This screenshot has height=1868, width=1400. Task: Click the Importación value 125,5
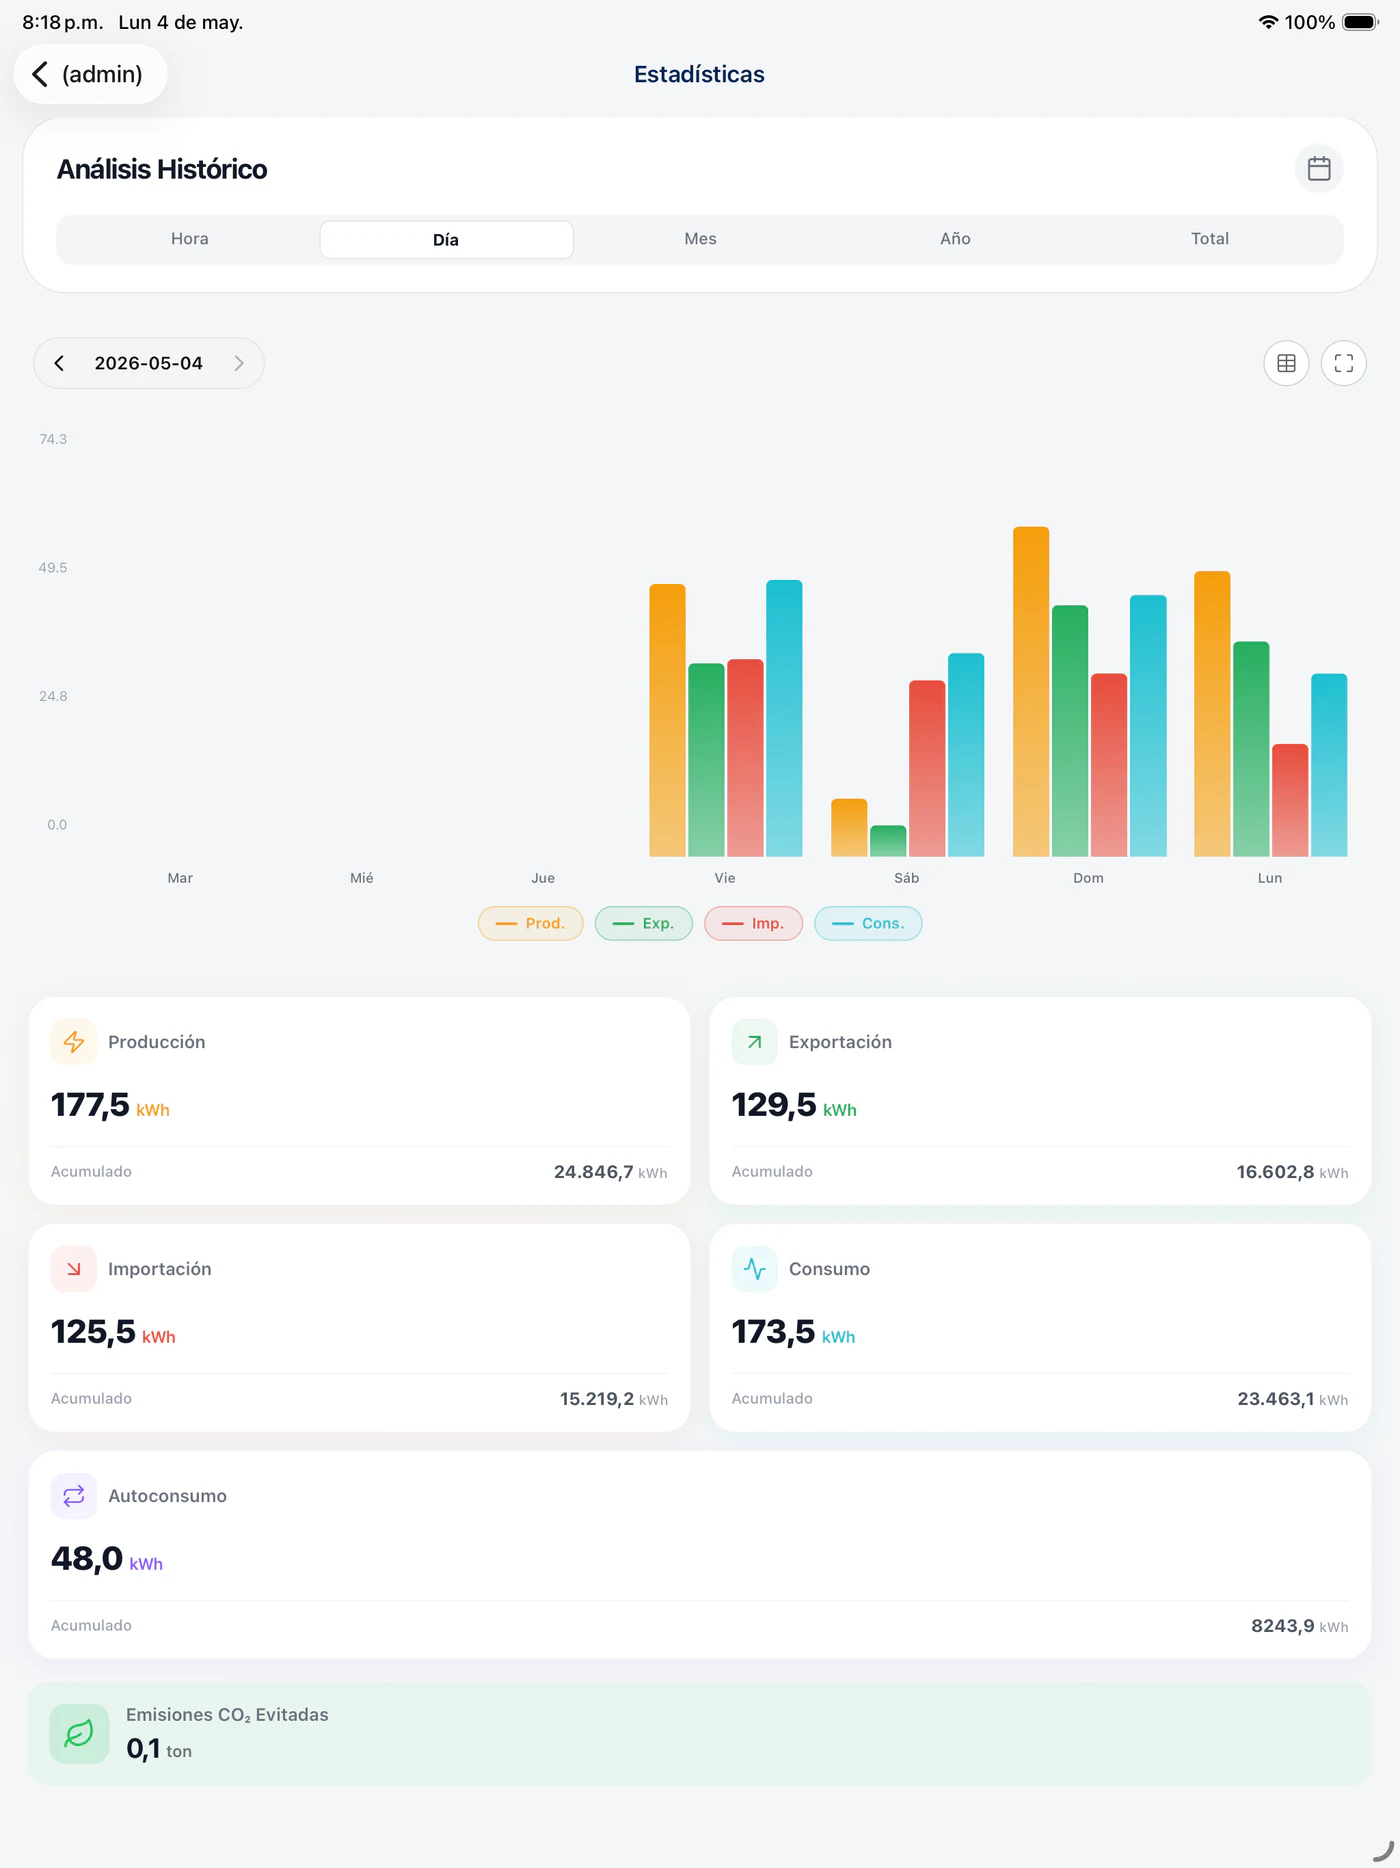(93, 1332)
